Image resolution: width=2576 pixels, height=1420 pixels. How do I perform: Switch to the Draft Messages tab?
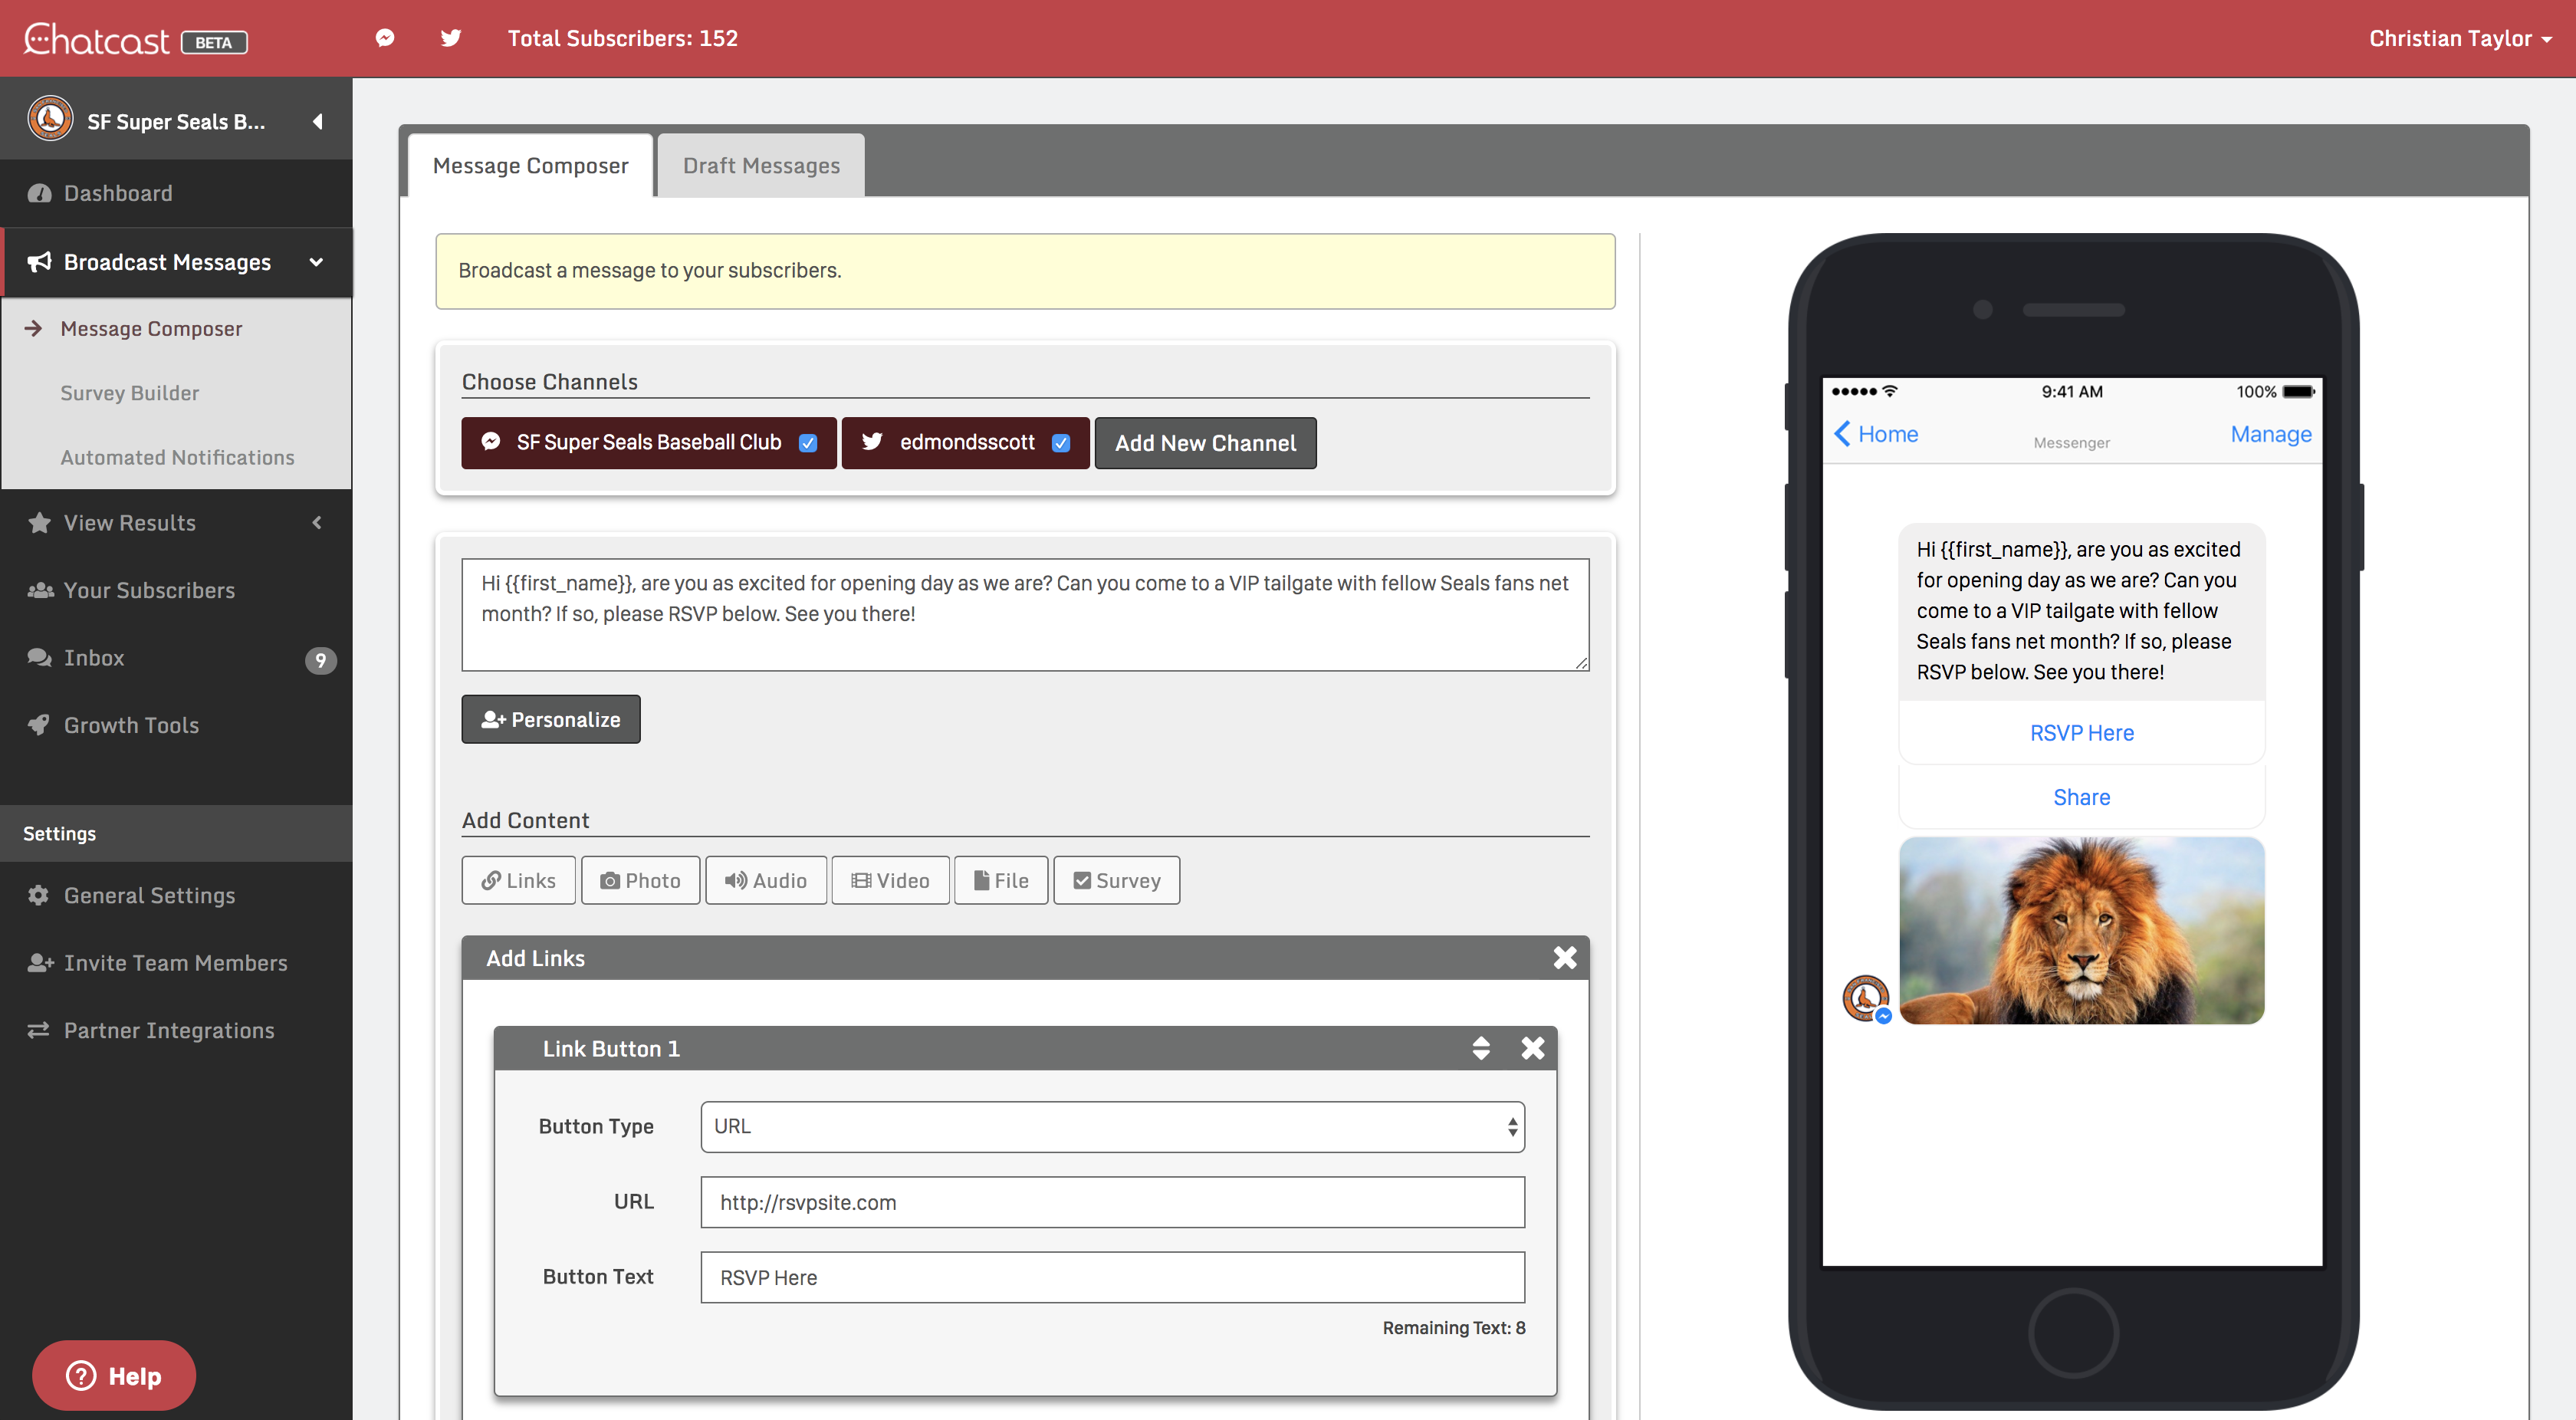[x=761, y=166]
